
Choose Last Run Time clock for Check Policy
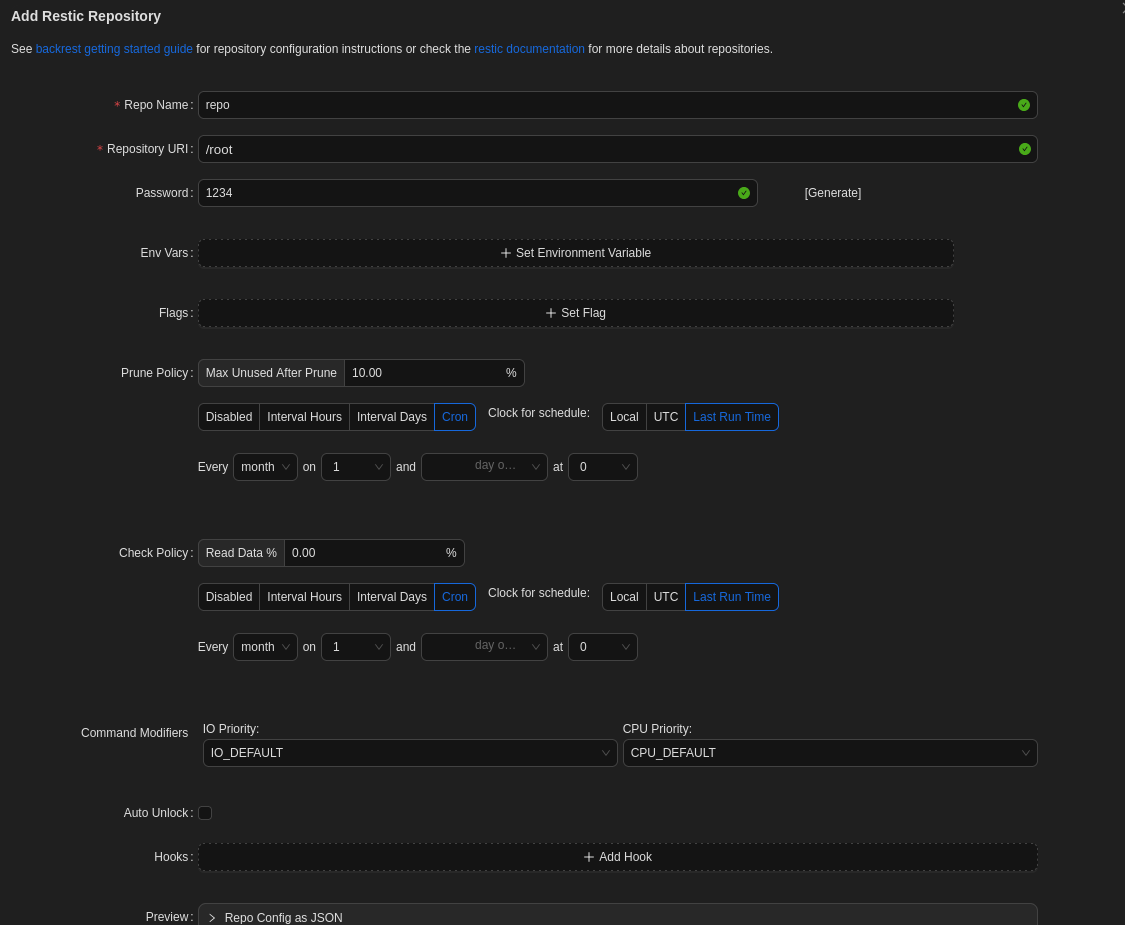coord(732,597)
